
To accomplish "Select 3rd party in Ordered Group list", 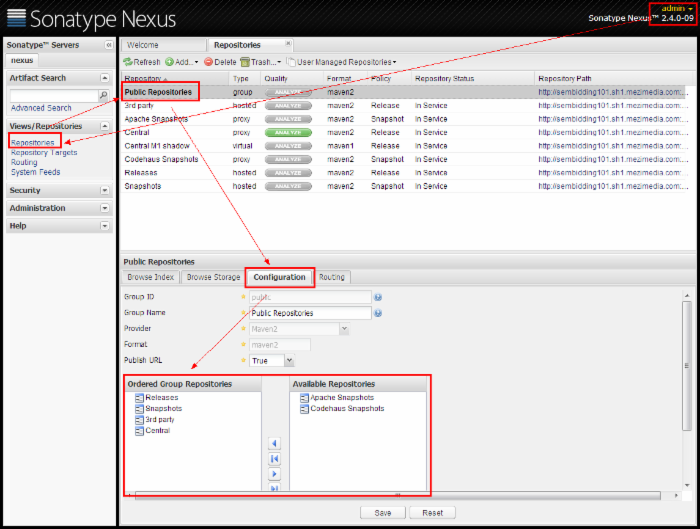I will click(155, 420).
